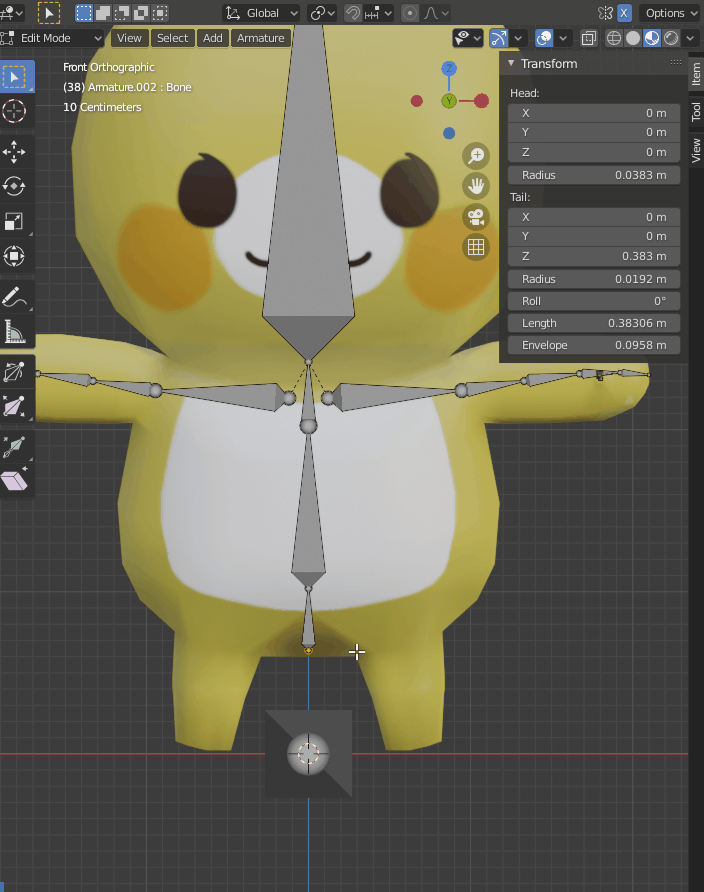Click the Envelope 0.0958 m field

pos(594,345)
